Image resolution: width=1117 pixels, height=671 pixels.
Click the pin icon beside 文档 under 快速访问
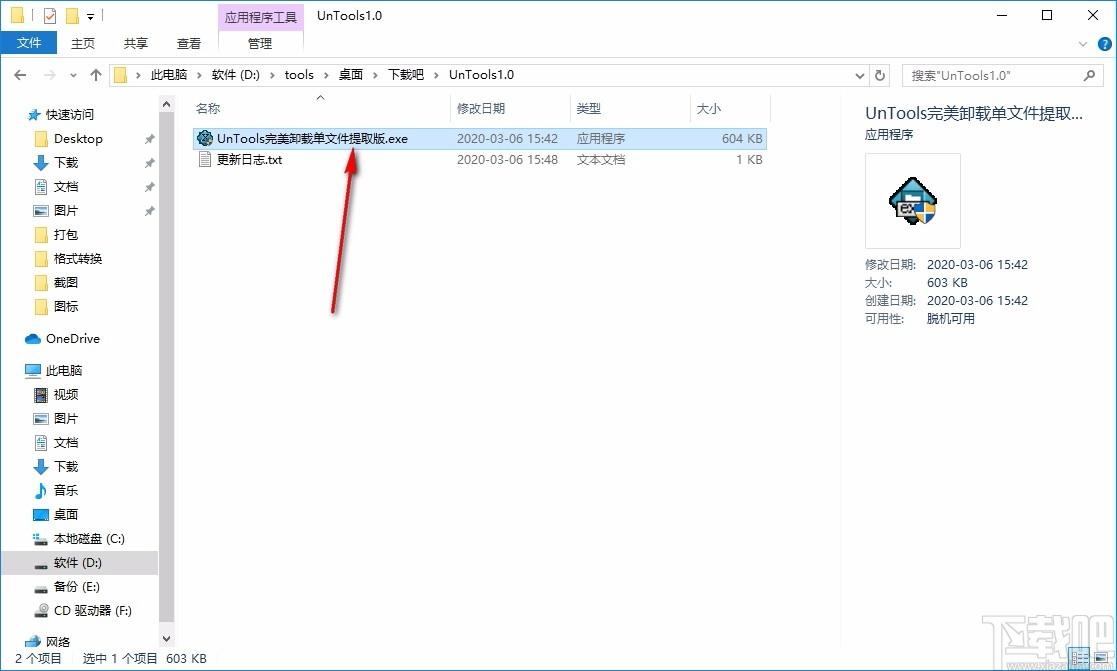coord(149,187)
